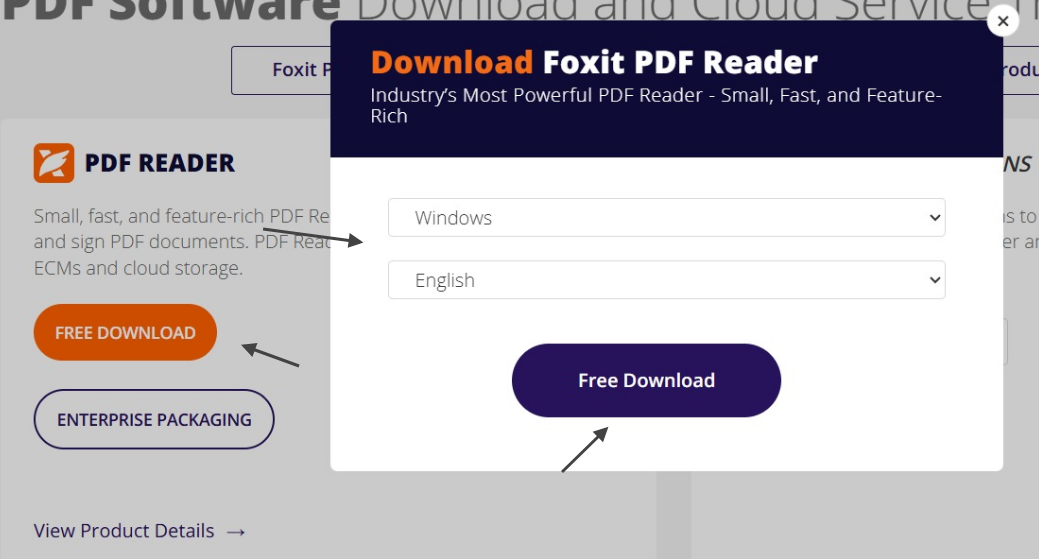Select the Foxit tab behind the dialog
The width and height of the screenshot is (1039, 559).
(282, 70)
